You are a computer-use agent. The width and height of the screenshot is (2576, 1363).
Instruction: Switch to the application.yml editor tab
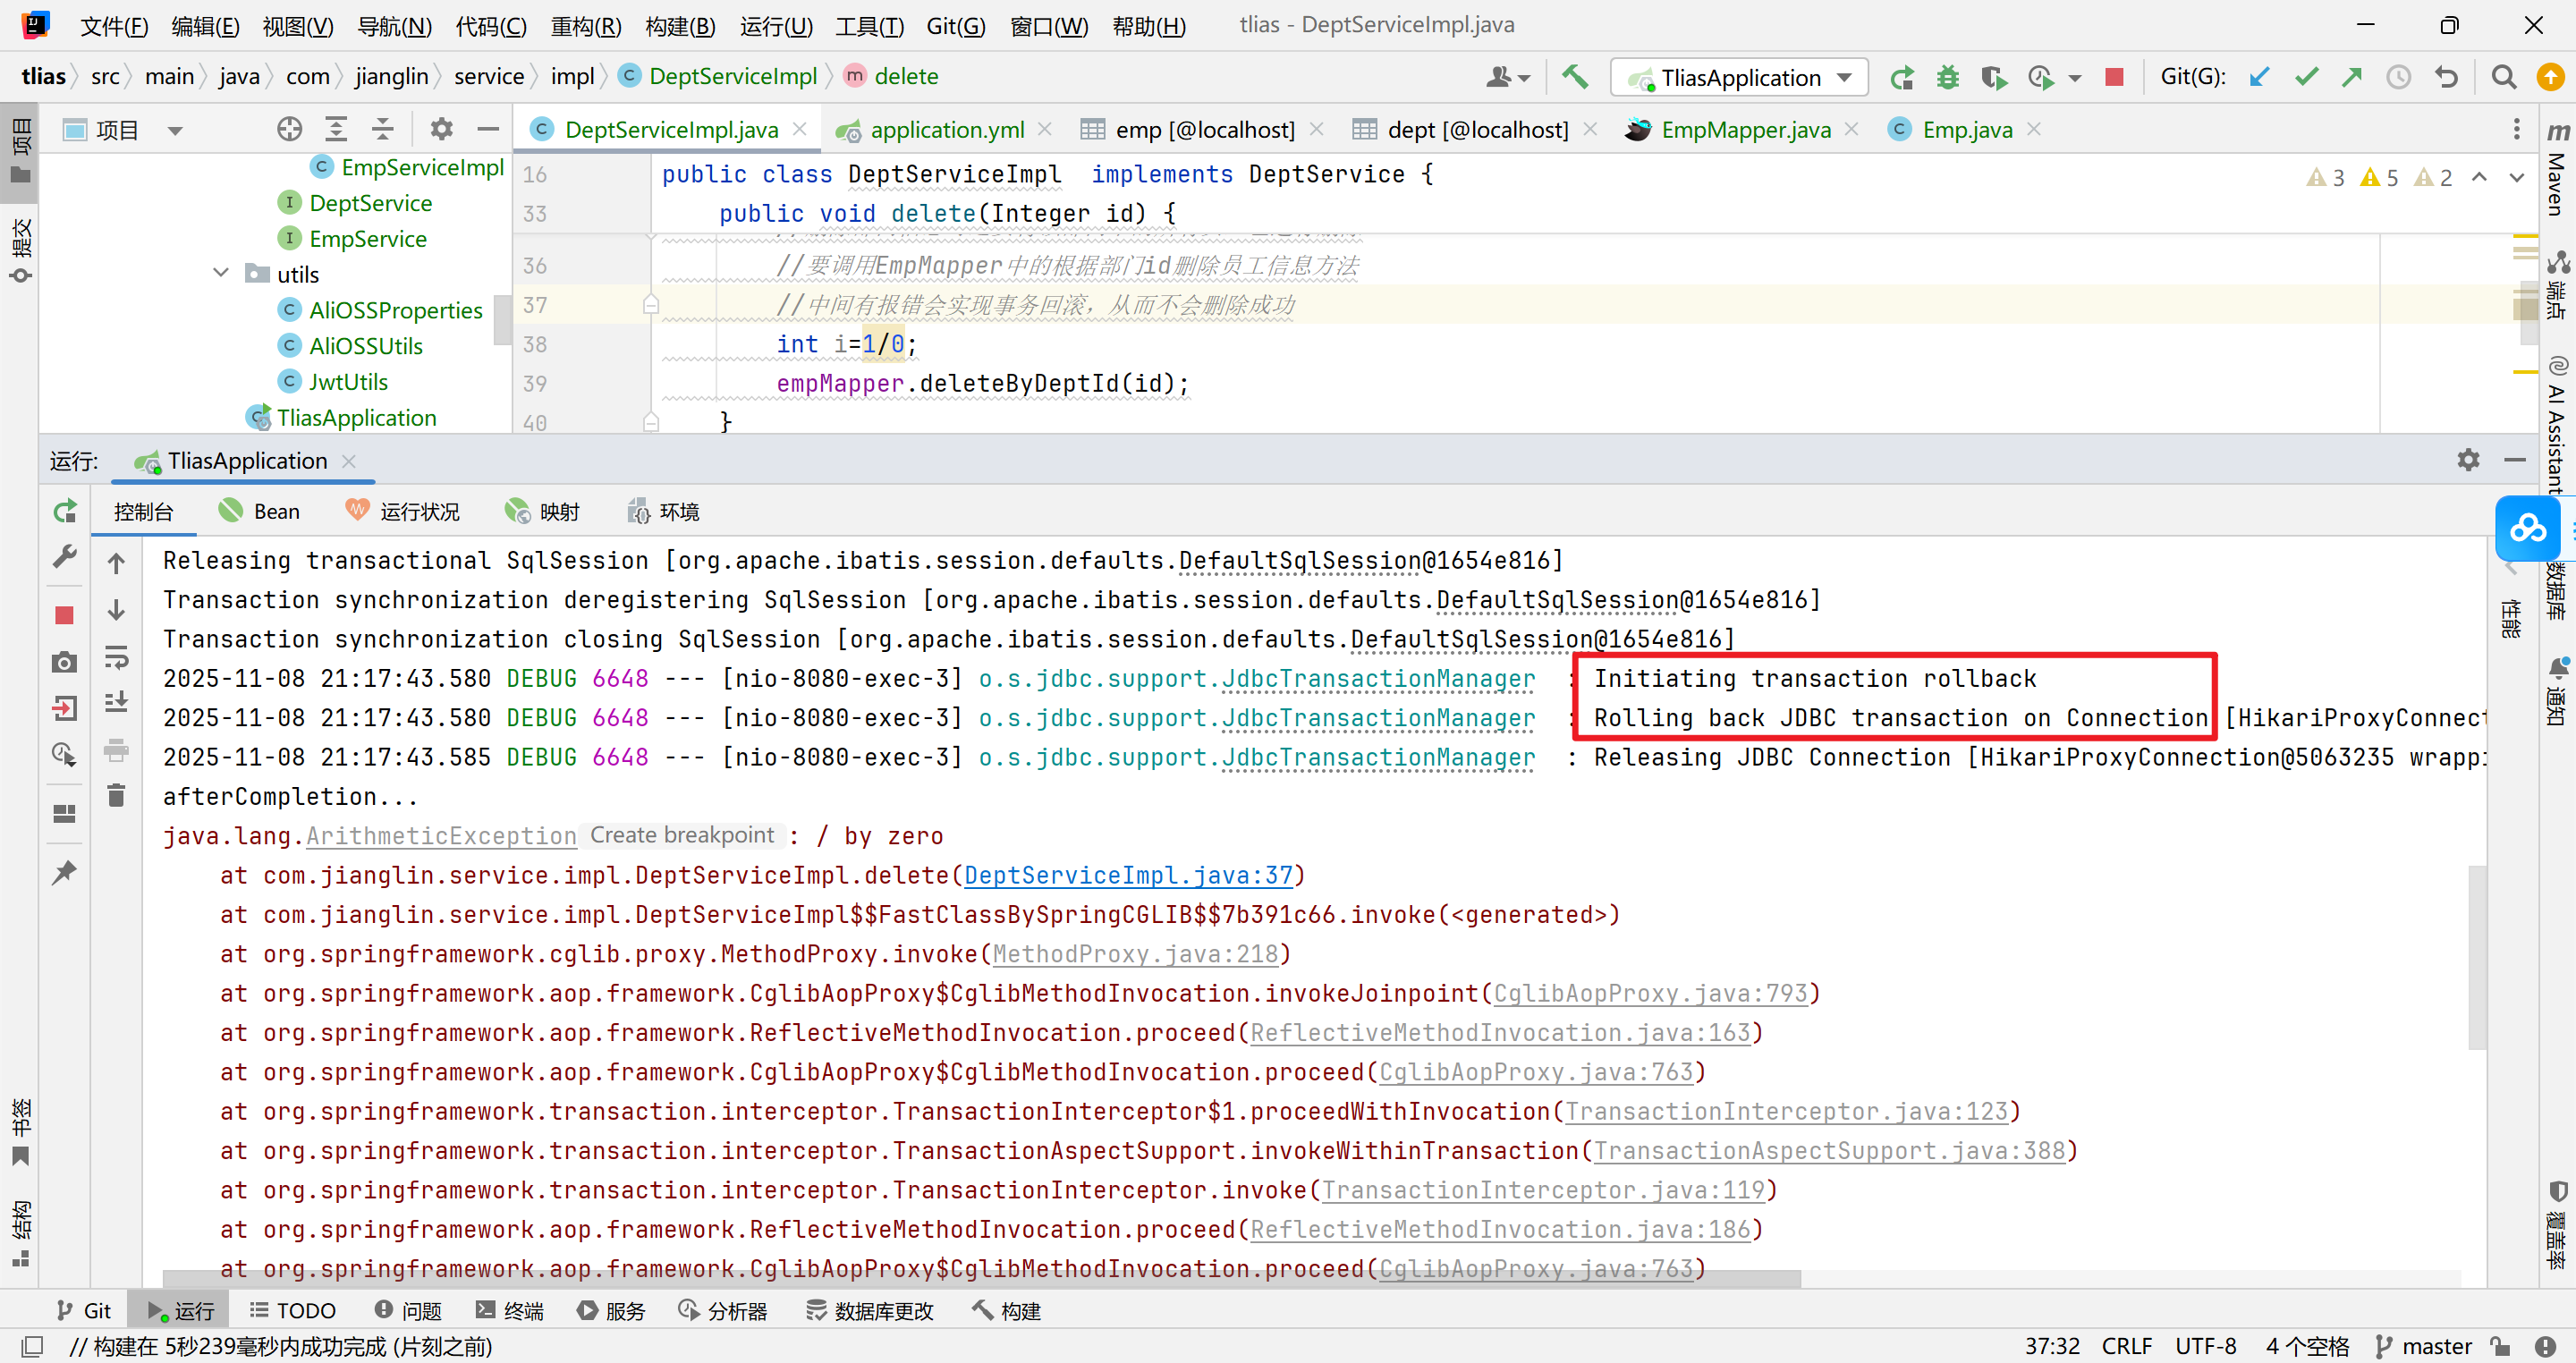[x=946, y=130]
